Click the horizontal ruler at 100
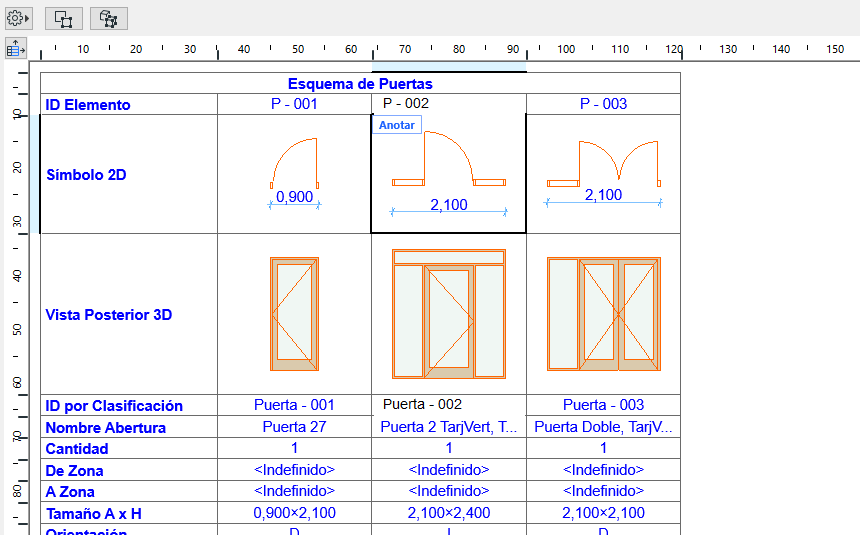 (x=566, y=49)
